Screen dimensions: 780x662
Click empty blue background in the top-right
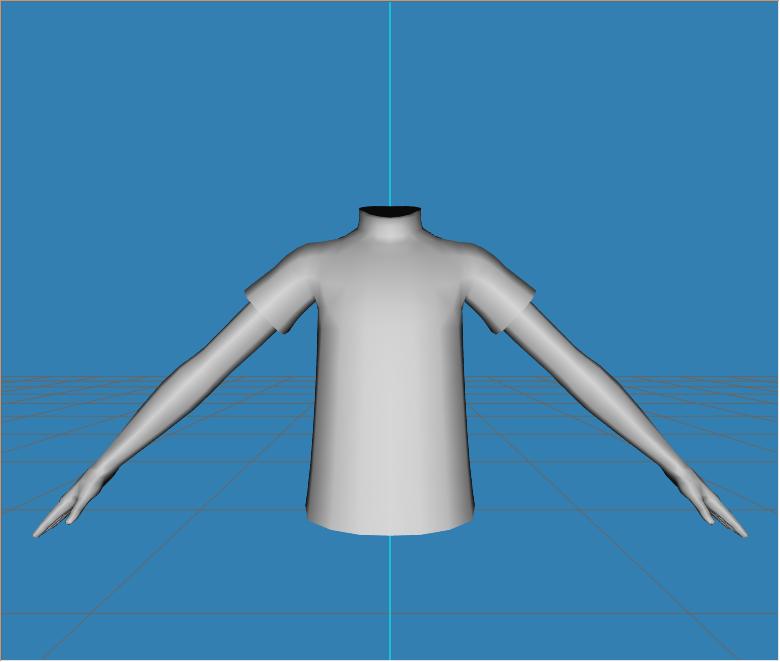pos(680,100)
